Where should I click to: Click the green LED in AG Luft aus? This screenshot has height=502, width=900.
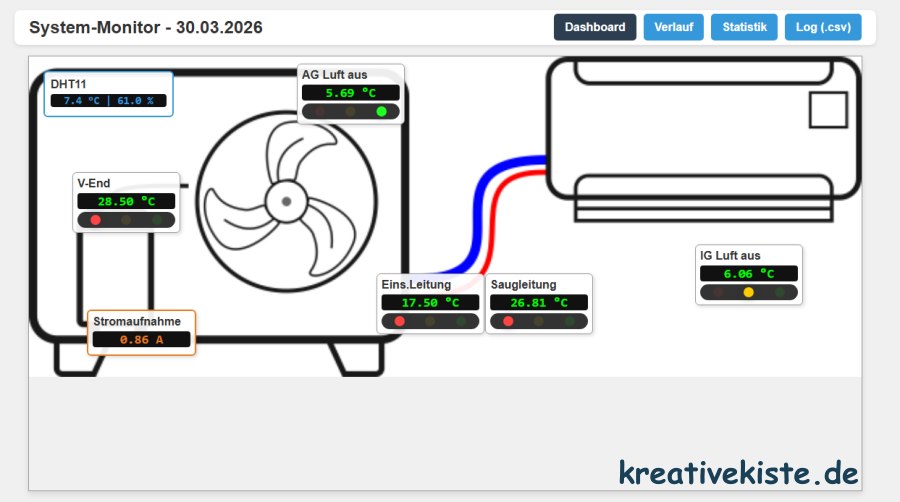point(381,112)
